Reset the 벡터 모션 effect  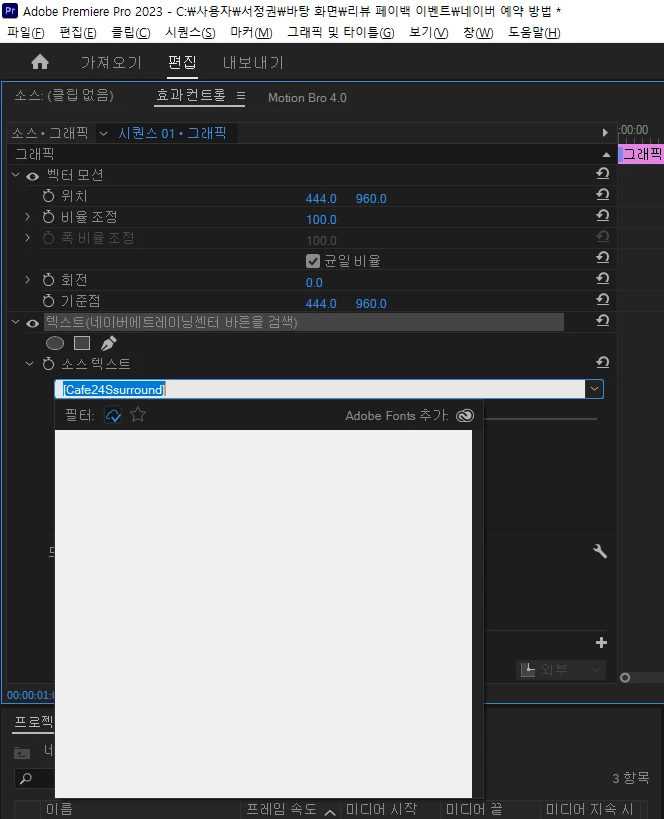tap(603, 174)
